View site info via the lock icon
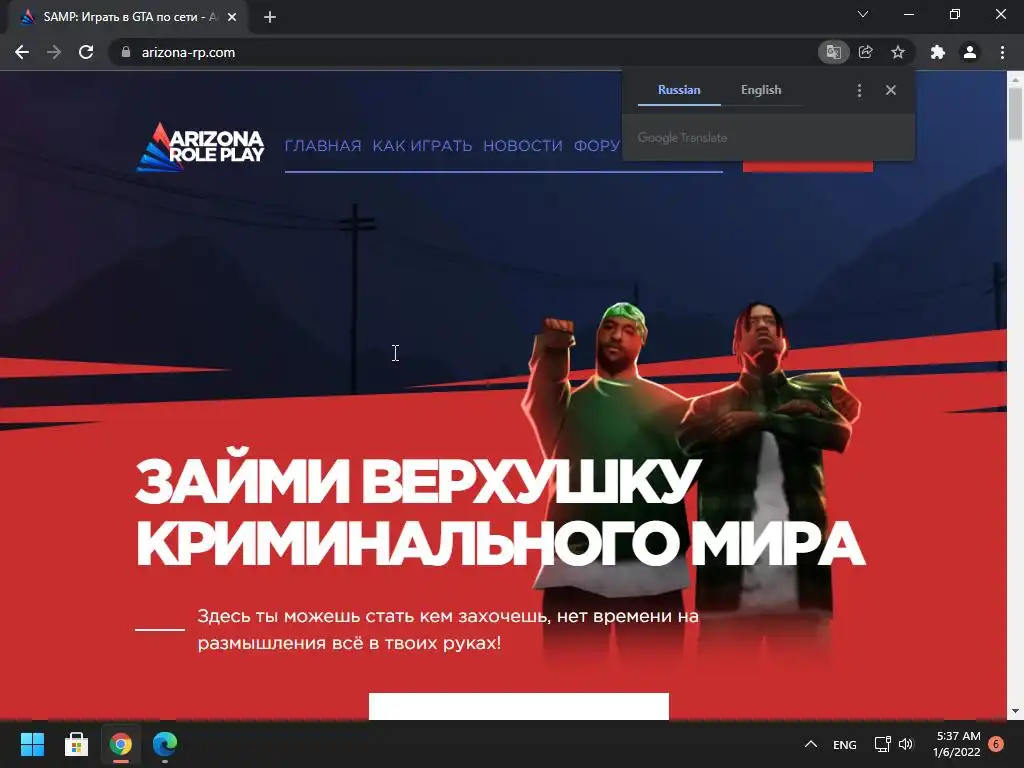 [x=126, y=52]
